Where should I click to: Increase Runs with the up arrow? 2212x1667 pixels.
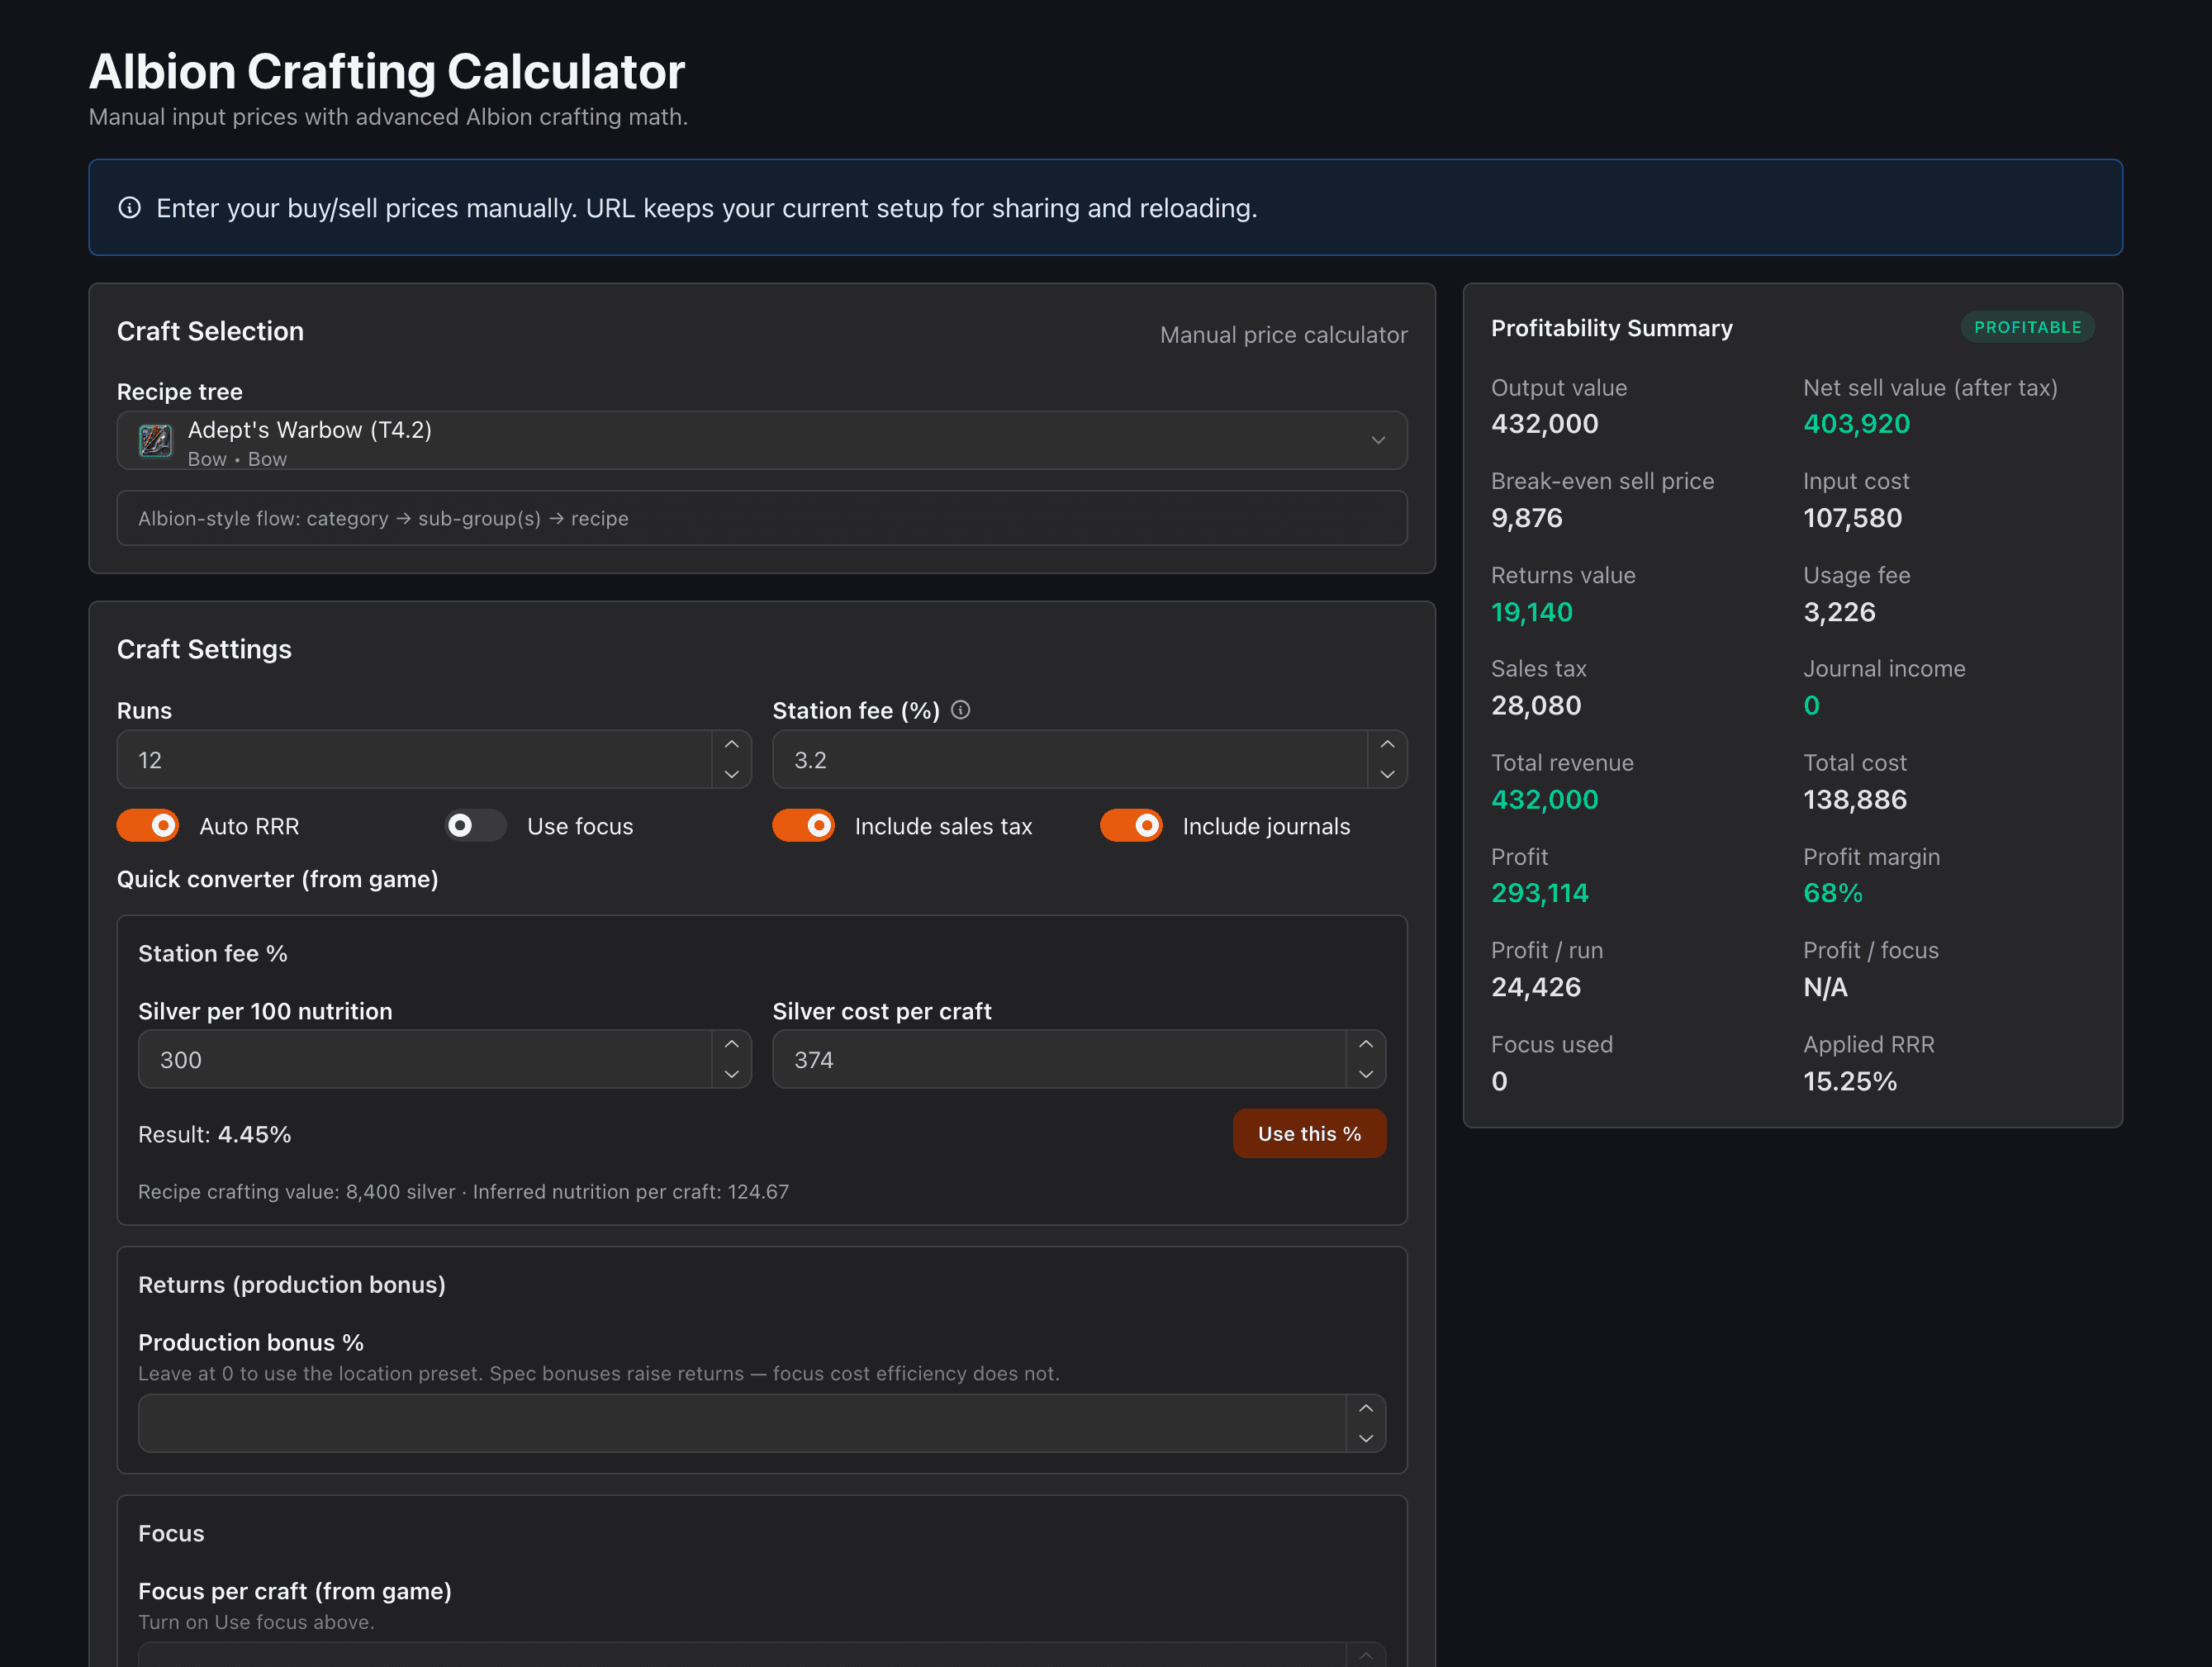pyautogui.click(x=731, y=745)
